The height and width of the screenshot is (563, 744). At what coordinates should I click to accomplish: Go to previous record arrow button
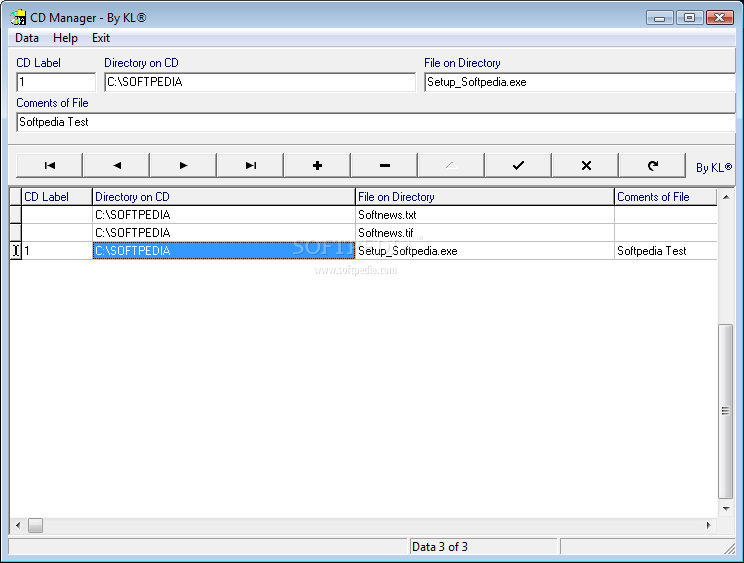pos(116,165)
